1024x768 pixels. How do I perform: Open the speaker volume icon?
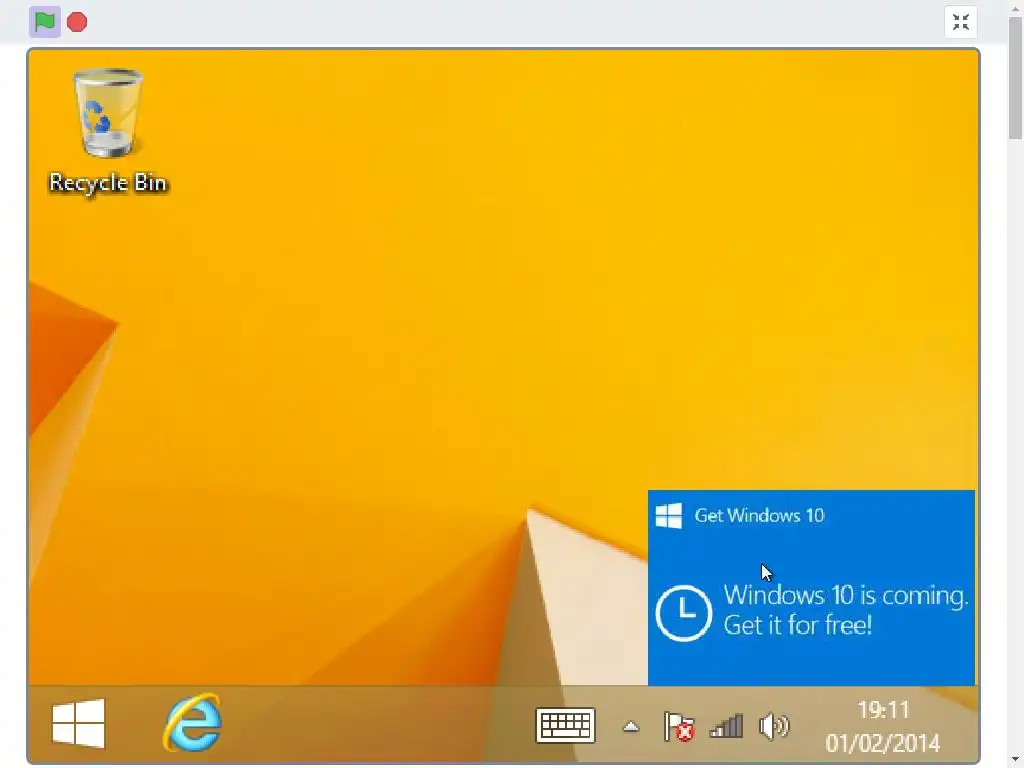click(x=774, y=726)
